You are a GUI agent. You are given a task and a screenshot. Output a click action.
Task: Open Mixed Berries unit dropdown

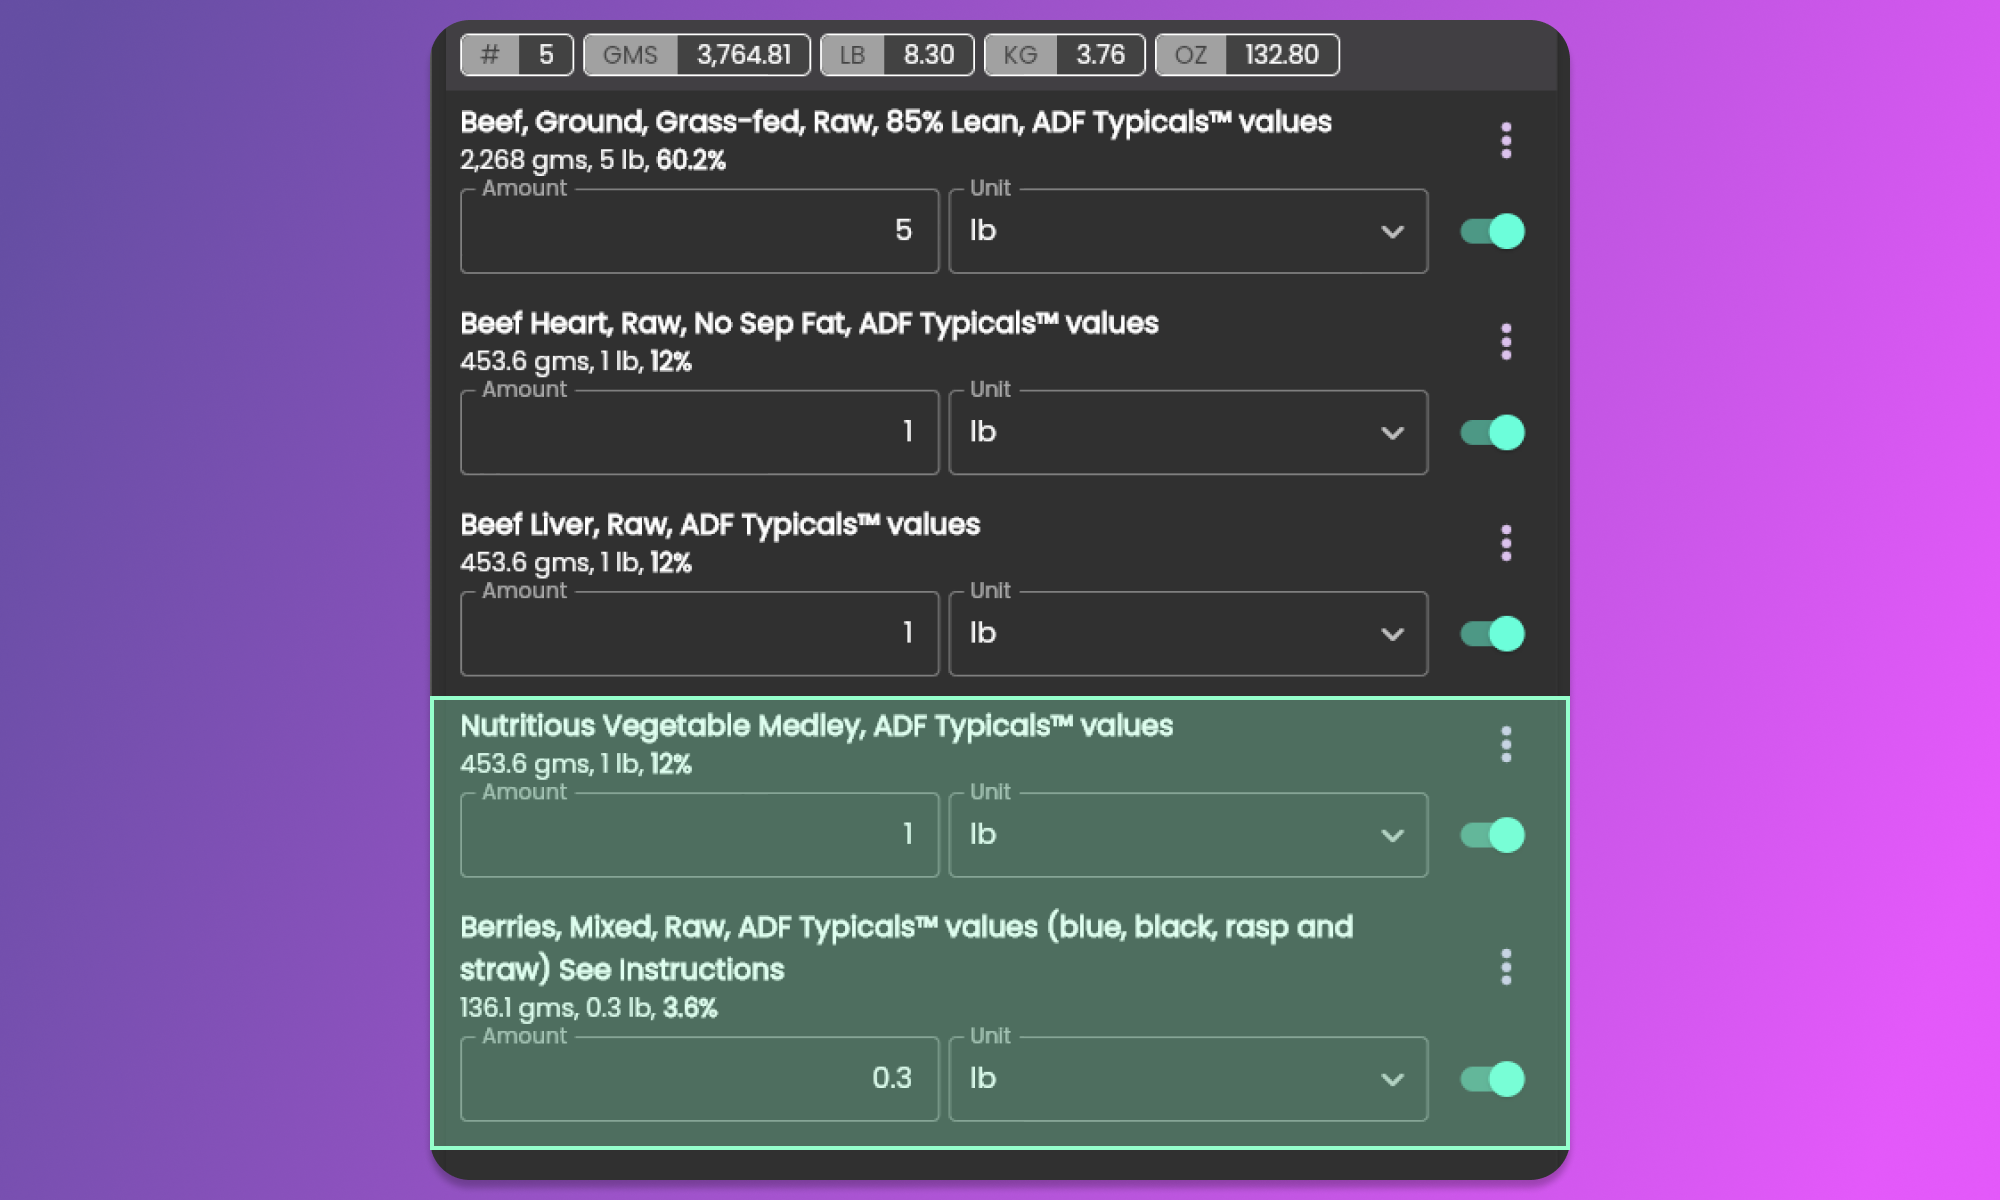[x=1187, y=1079]
